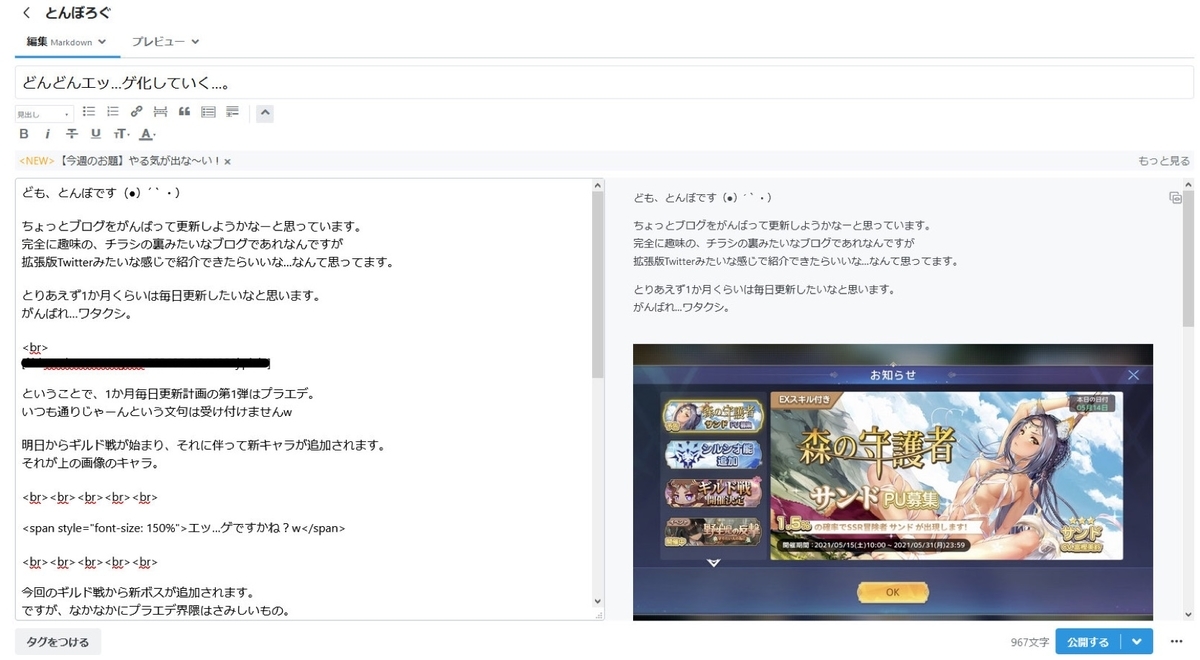
Task: Insert a hyperlink with the chain icon
Action: 137,112
